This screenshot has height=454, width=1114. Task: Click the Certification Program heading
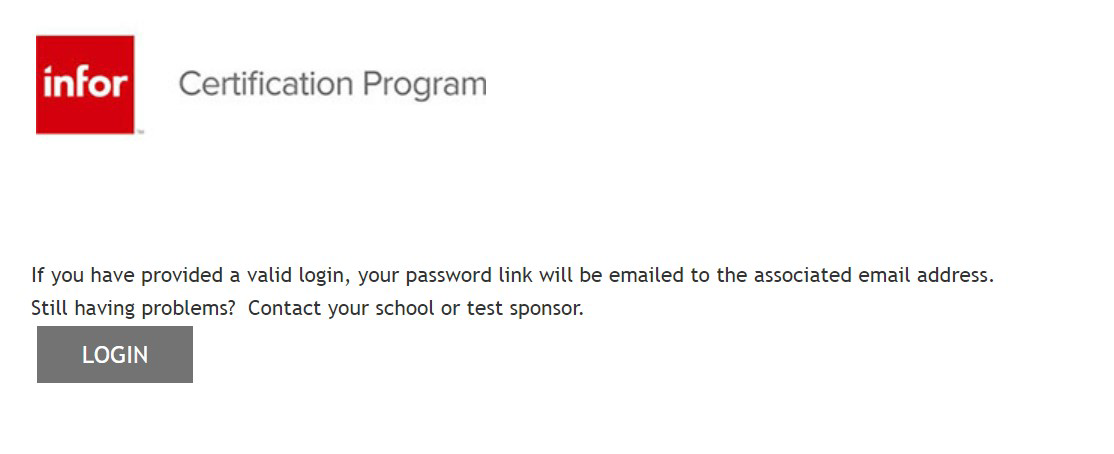point(332,84)
